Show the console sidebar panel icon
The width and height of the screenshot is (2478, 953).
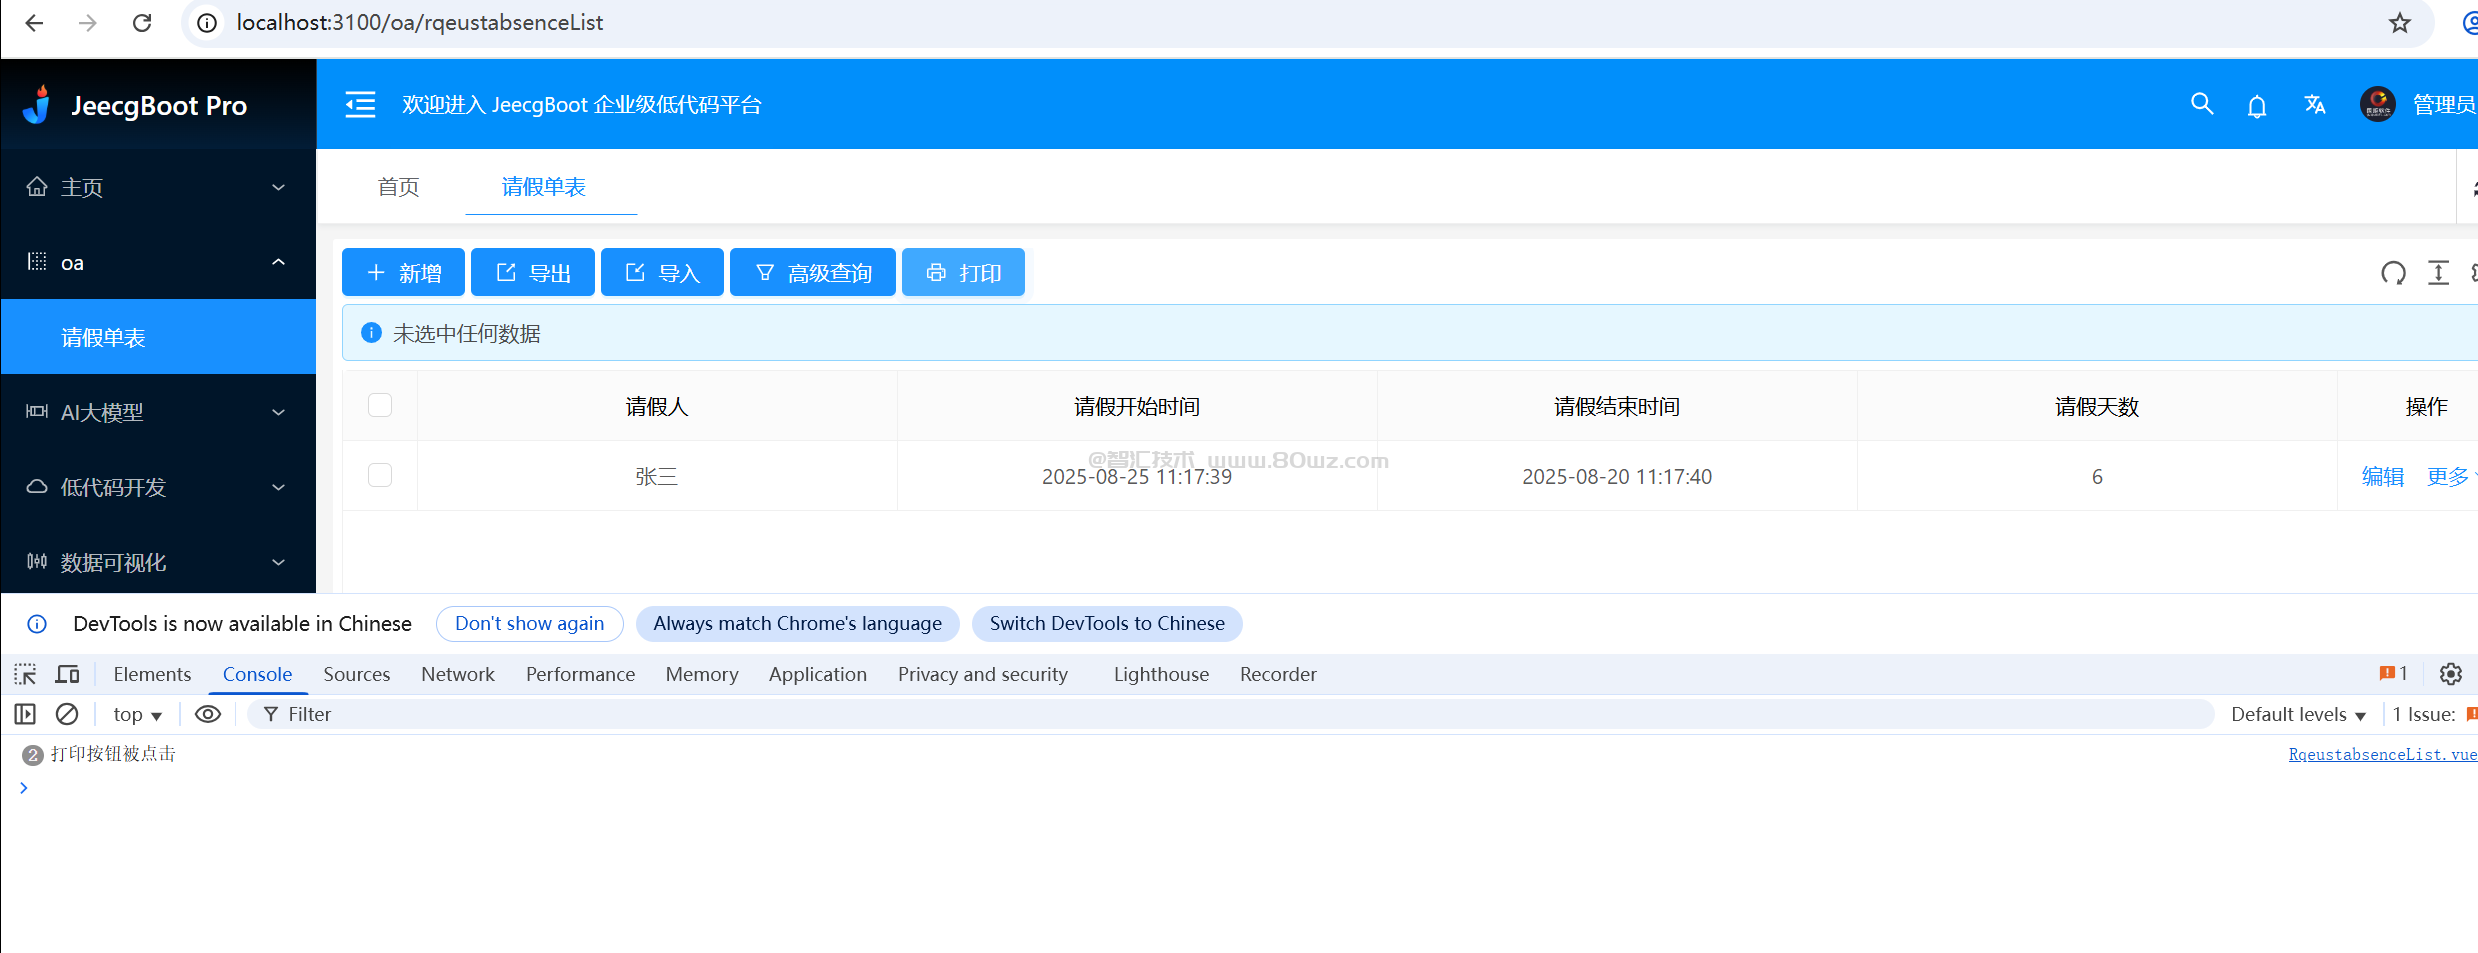pos(25,714)
